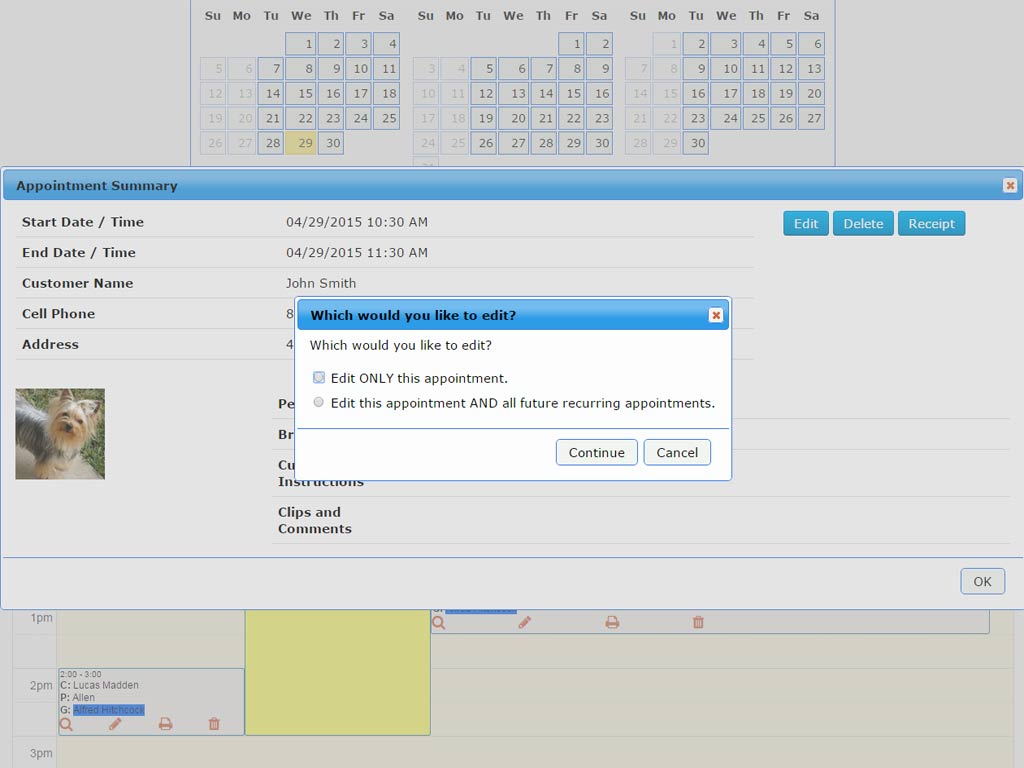Select 'Edit this appointment AND all future recurring appointments'
Screen dimensions: 1024x768
(x=319, y=402)
